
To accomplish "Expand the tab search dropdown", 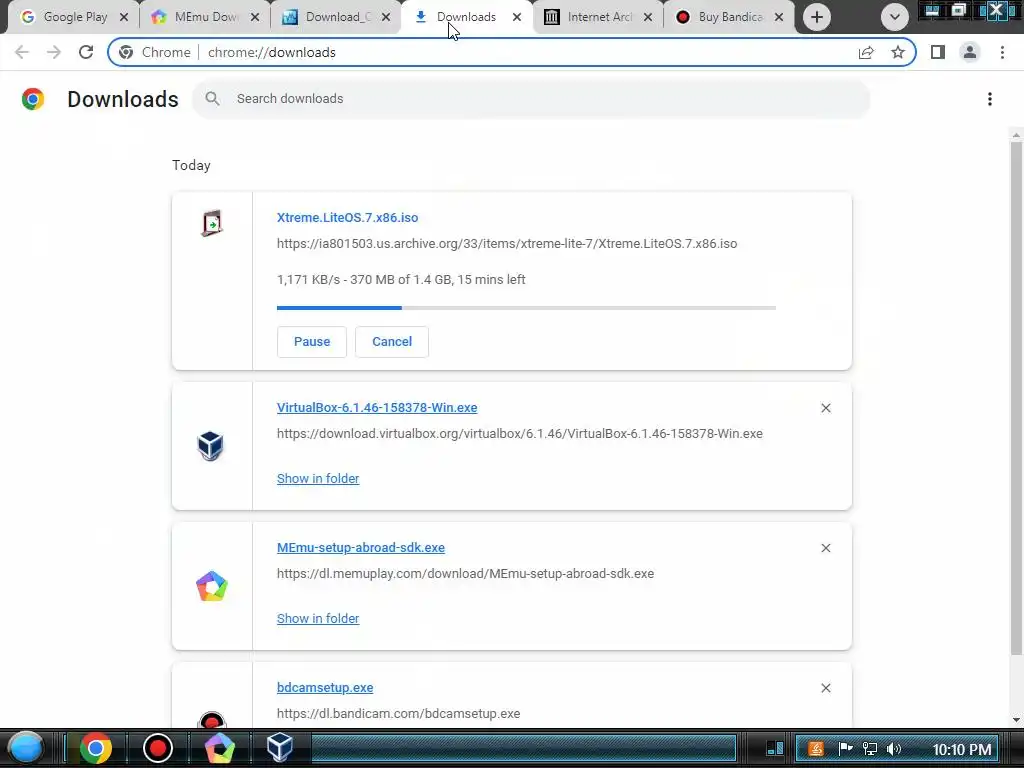I will click(895, 17).
